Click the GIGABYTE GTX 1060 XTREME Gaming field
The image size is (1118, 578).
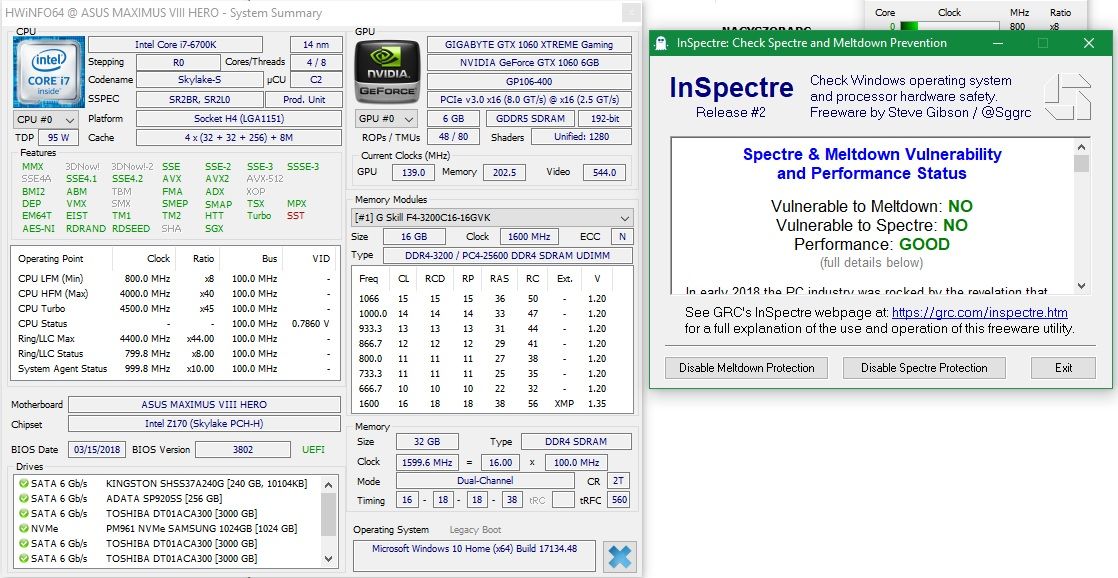point(529,44)
